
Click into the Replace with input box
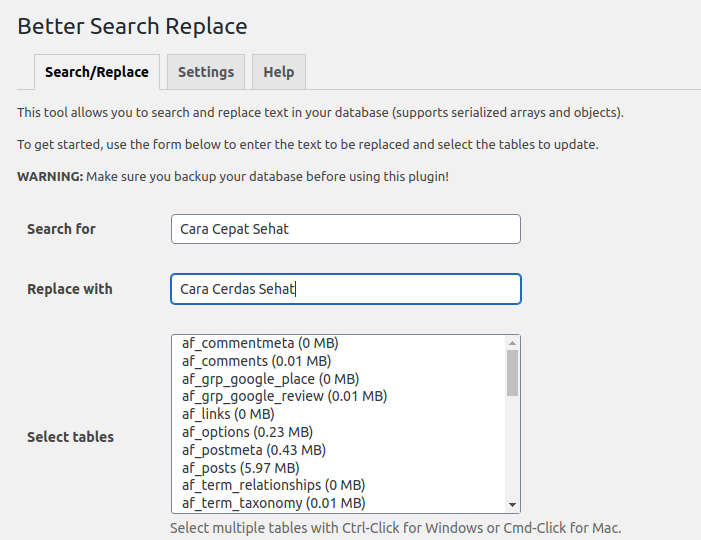click(345, 289)
